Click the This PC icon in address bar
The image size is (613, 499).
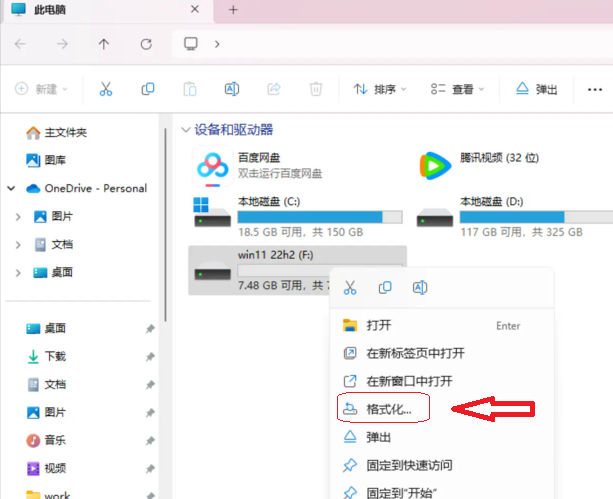click(x=191, y=43)
